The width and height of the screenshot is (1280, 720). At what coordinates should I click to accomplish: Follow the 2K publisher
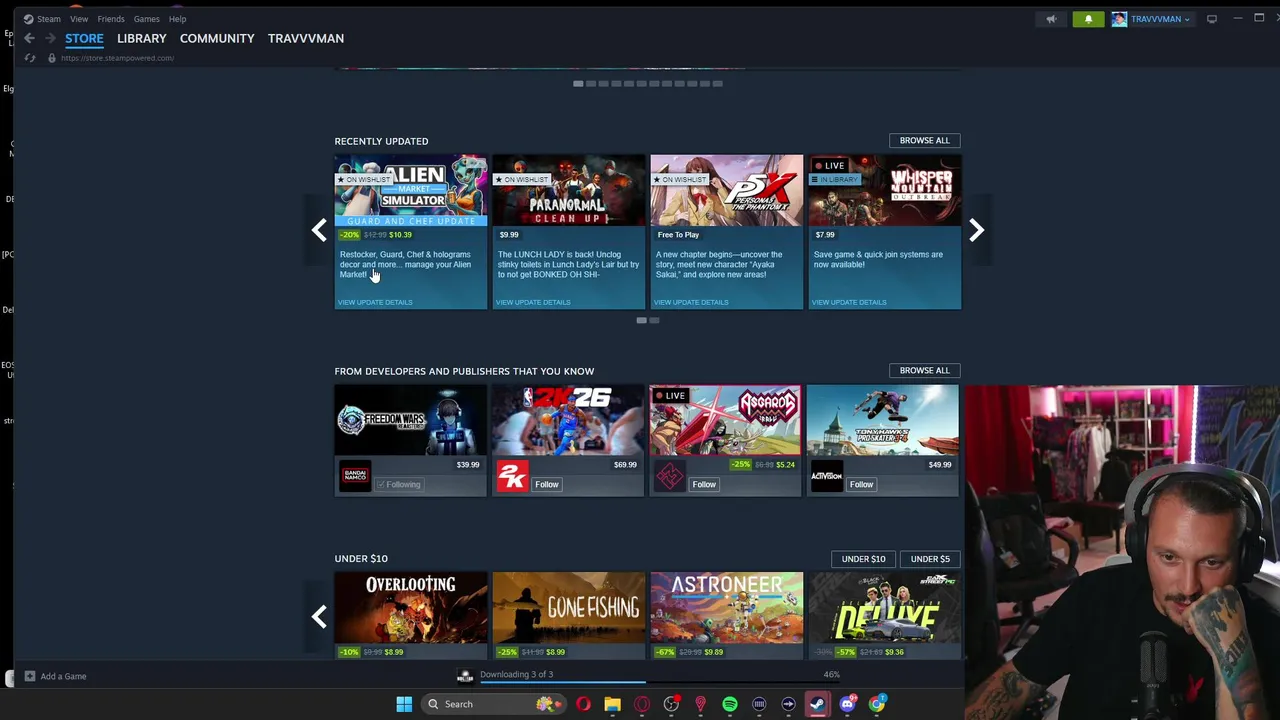click(546, 484)
